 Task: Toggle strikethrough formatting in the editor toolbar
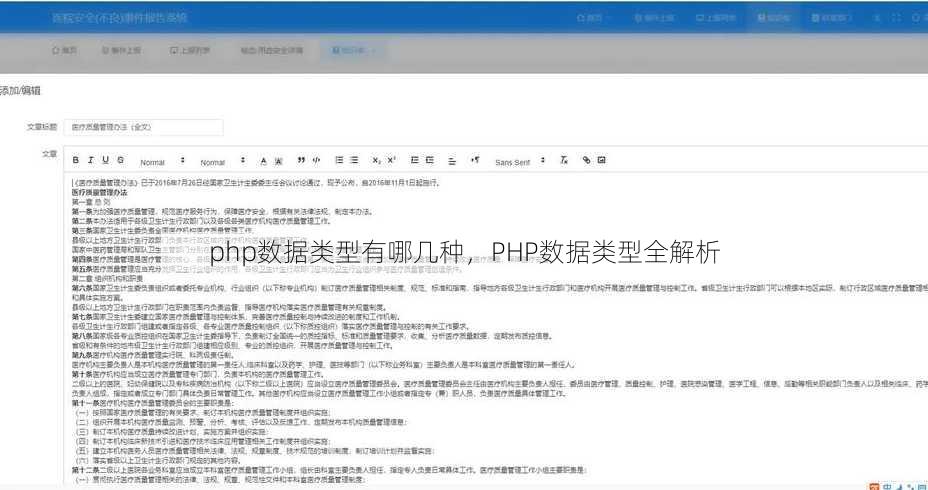coord(121,160)
